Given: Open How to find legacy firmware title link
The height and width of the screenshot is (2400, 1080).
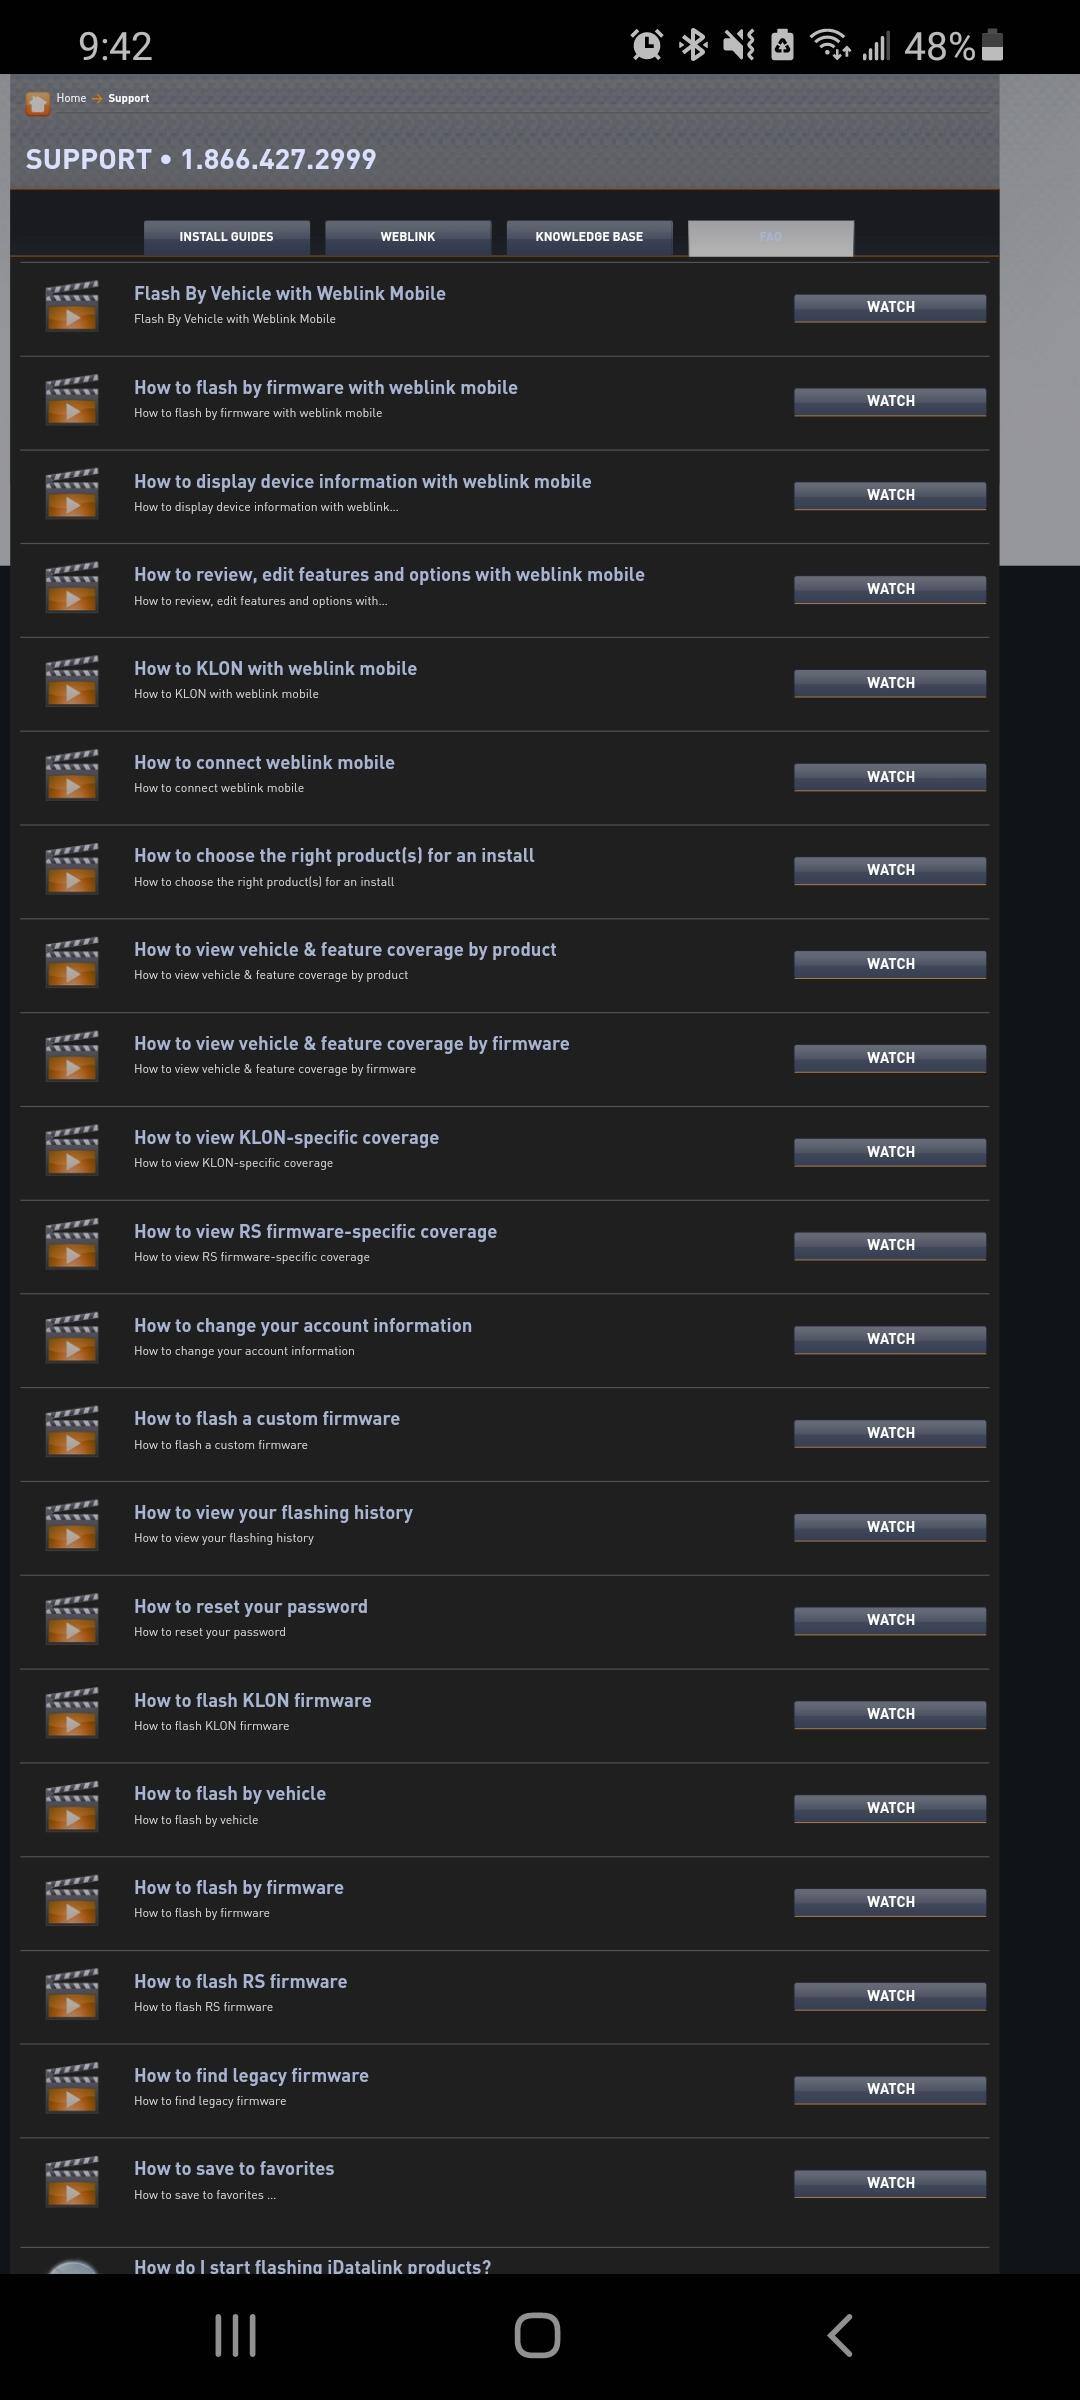Looking at the screenshot, I should pyautogui.click(x=251, y=2076).
